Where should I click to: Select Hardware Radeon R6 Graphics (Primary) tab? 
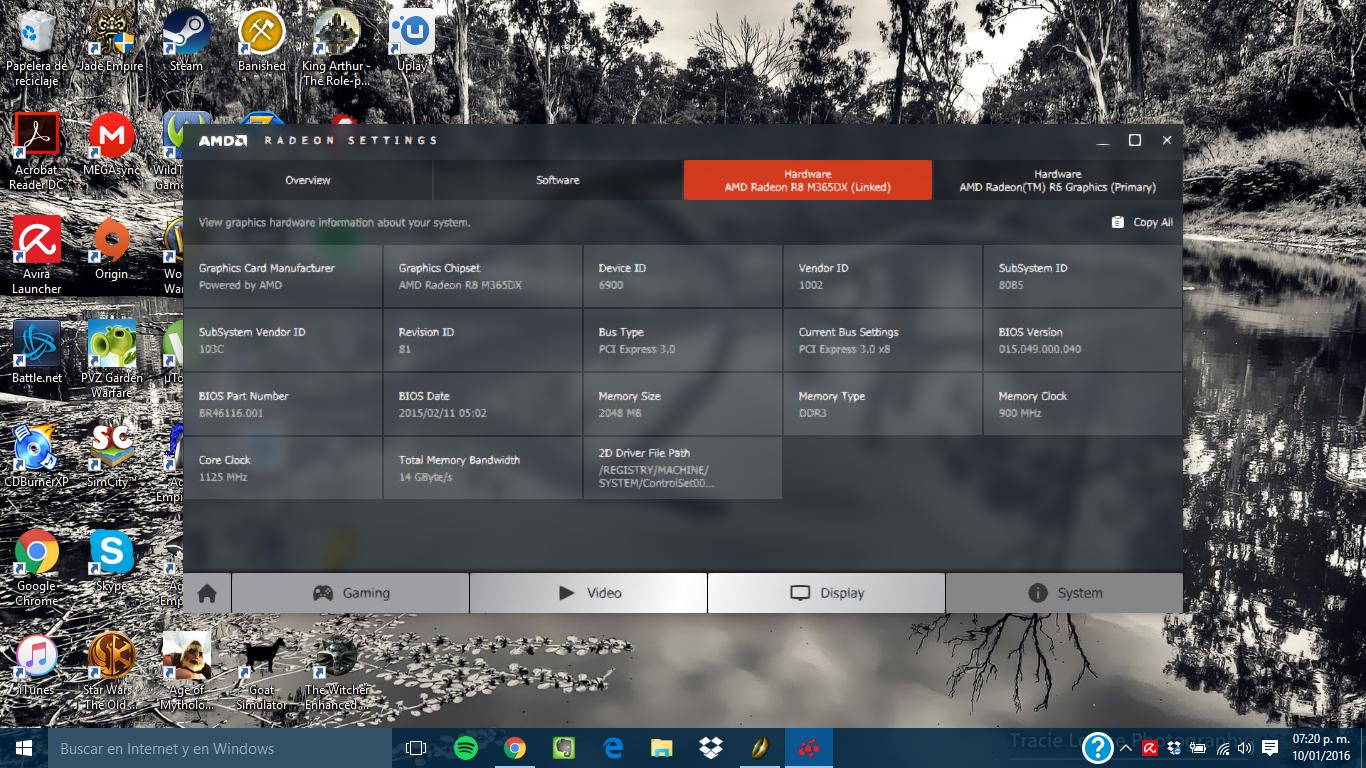[x=1058, y=180]
